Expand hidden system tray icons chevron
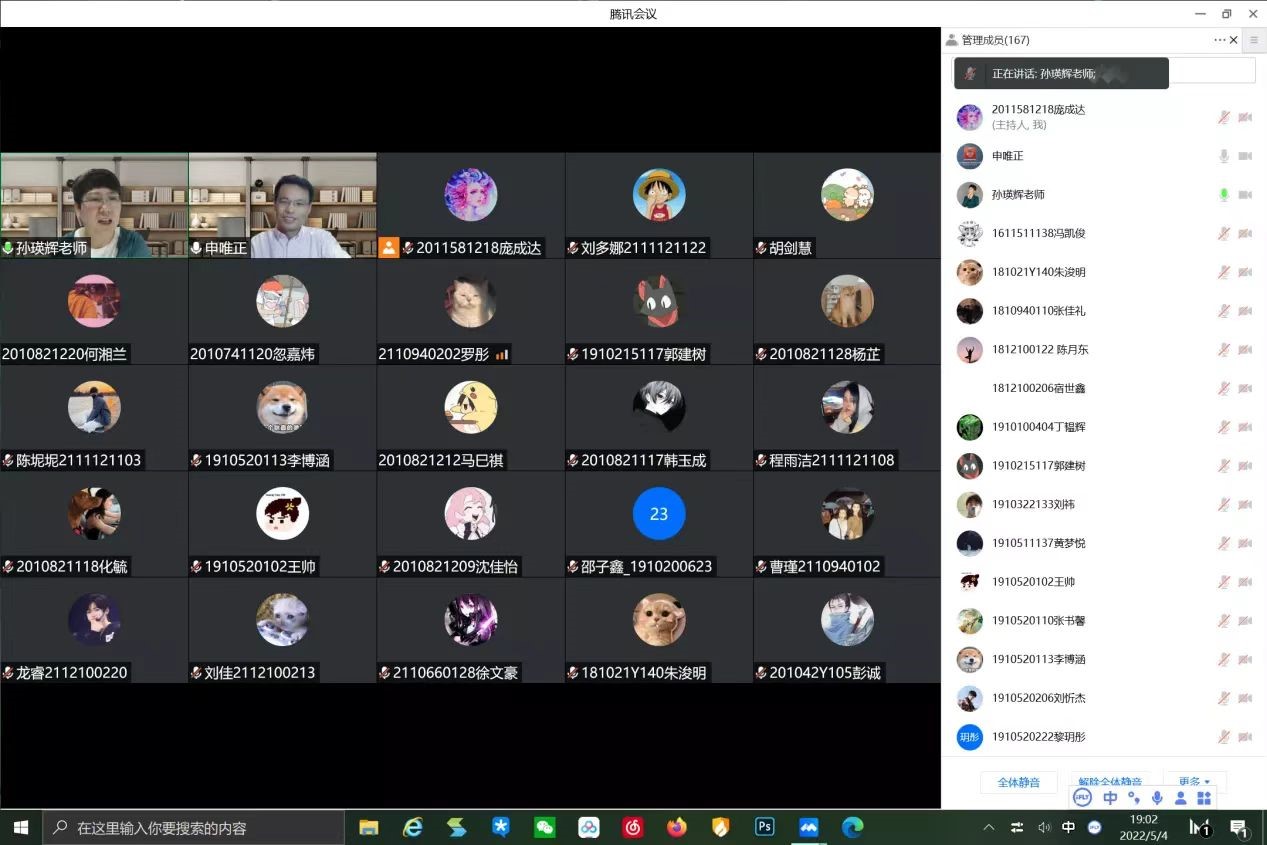 pyautogui.click(x=989, y=828)
